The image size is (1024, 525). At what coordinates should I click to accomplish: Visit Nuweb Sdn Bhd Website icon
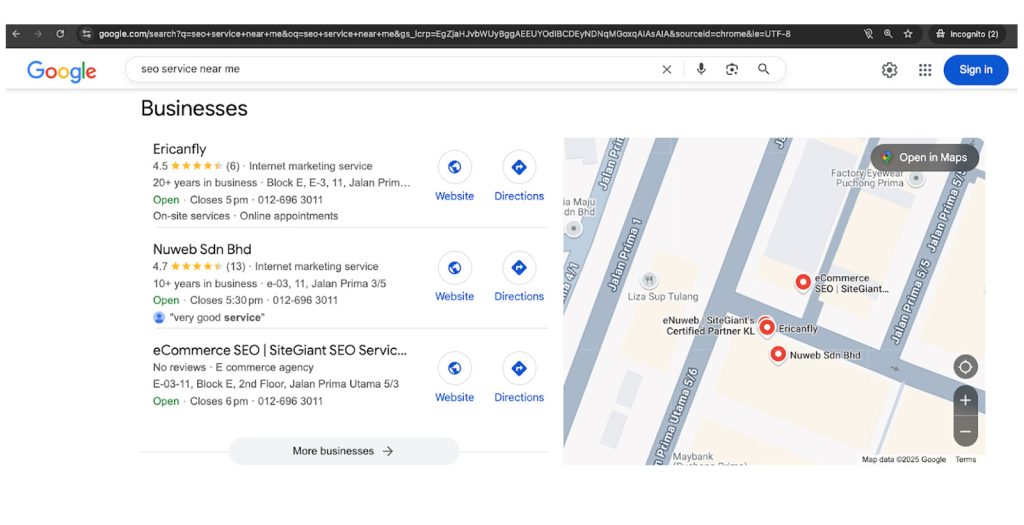click(x=455, y=268)
